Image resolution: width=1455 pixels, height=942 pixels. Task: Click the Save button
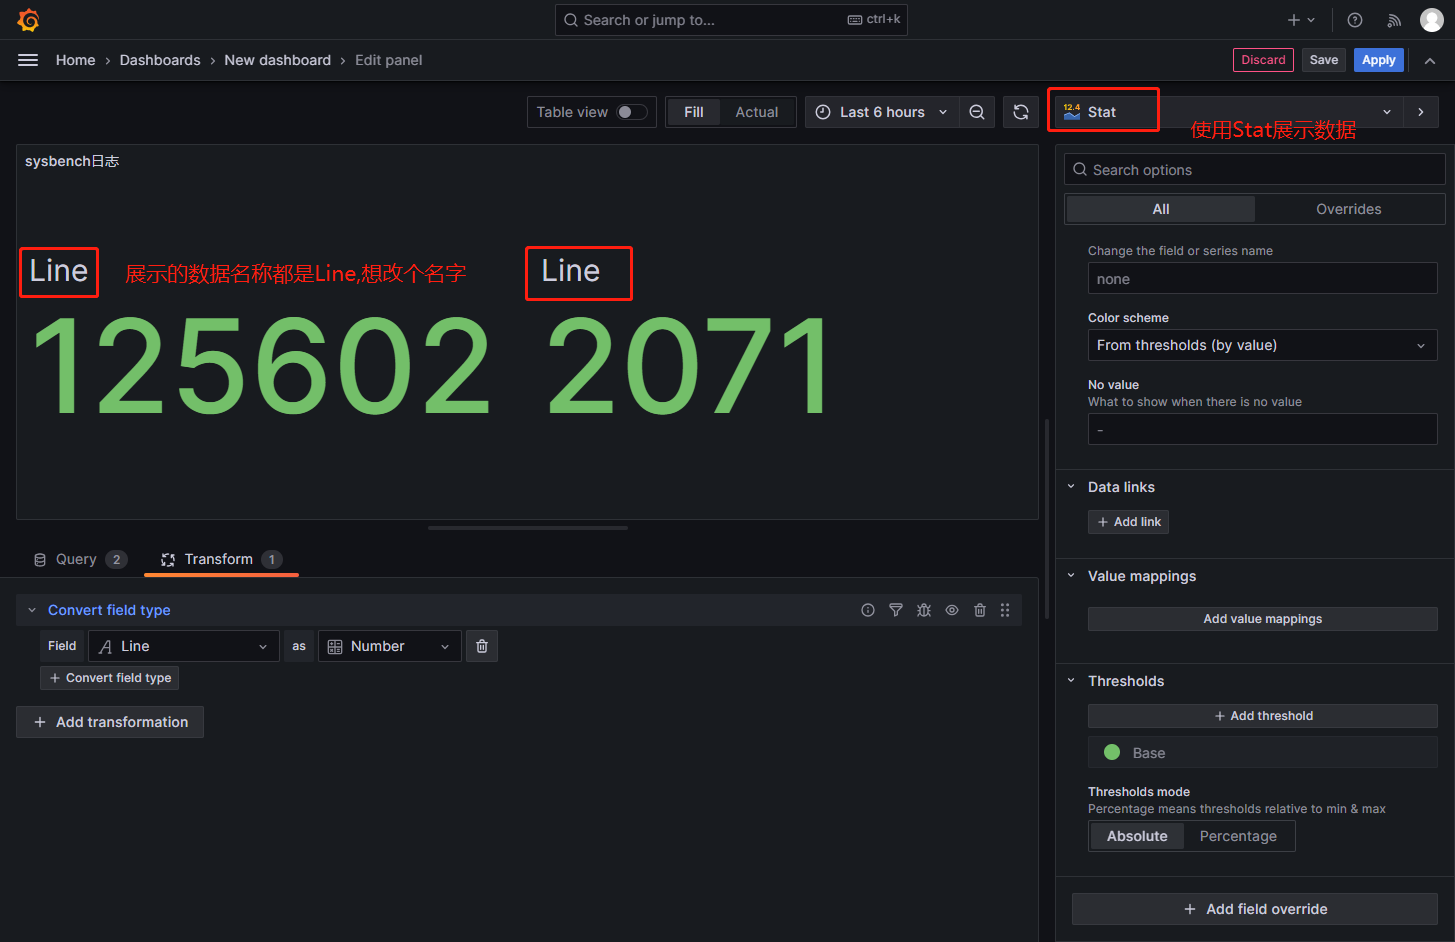[1324, 60]
